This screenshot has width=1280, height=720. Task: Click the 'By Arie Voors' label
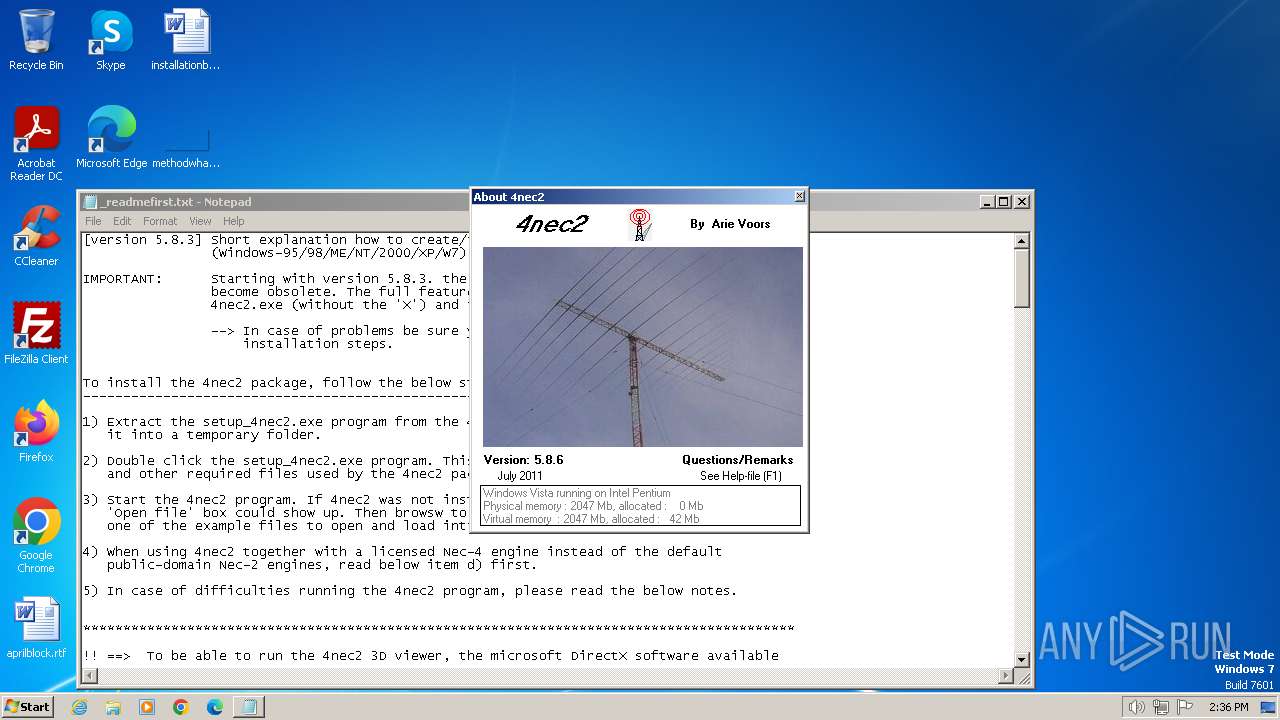coord(730,224)
